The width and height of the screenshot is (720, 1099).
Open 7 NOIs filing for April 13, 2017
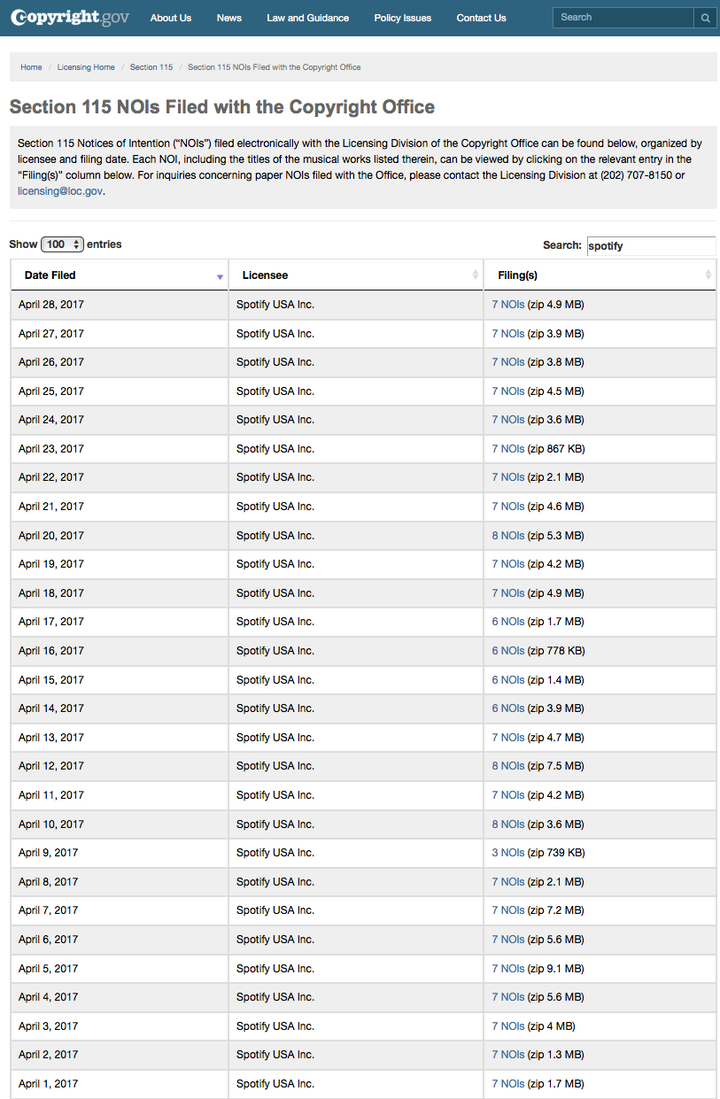pos(508,737)
